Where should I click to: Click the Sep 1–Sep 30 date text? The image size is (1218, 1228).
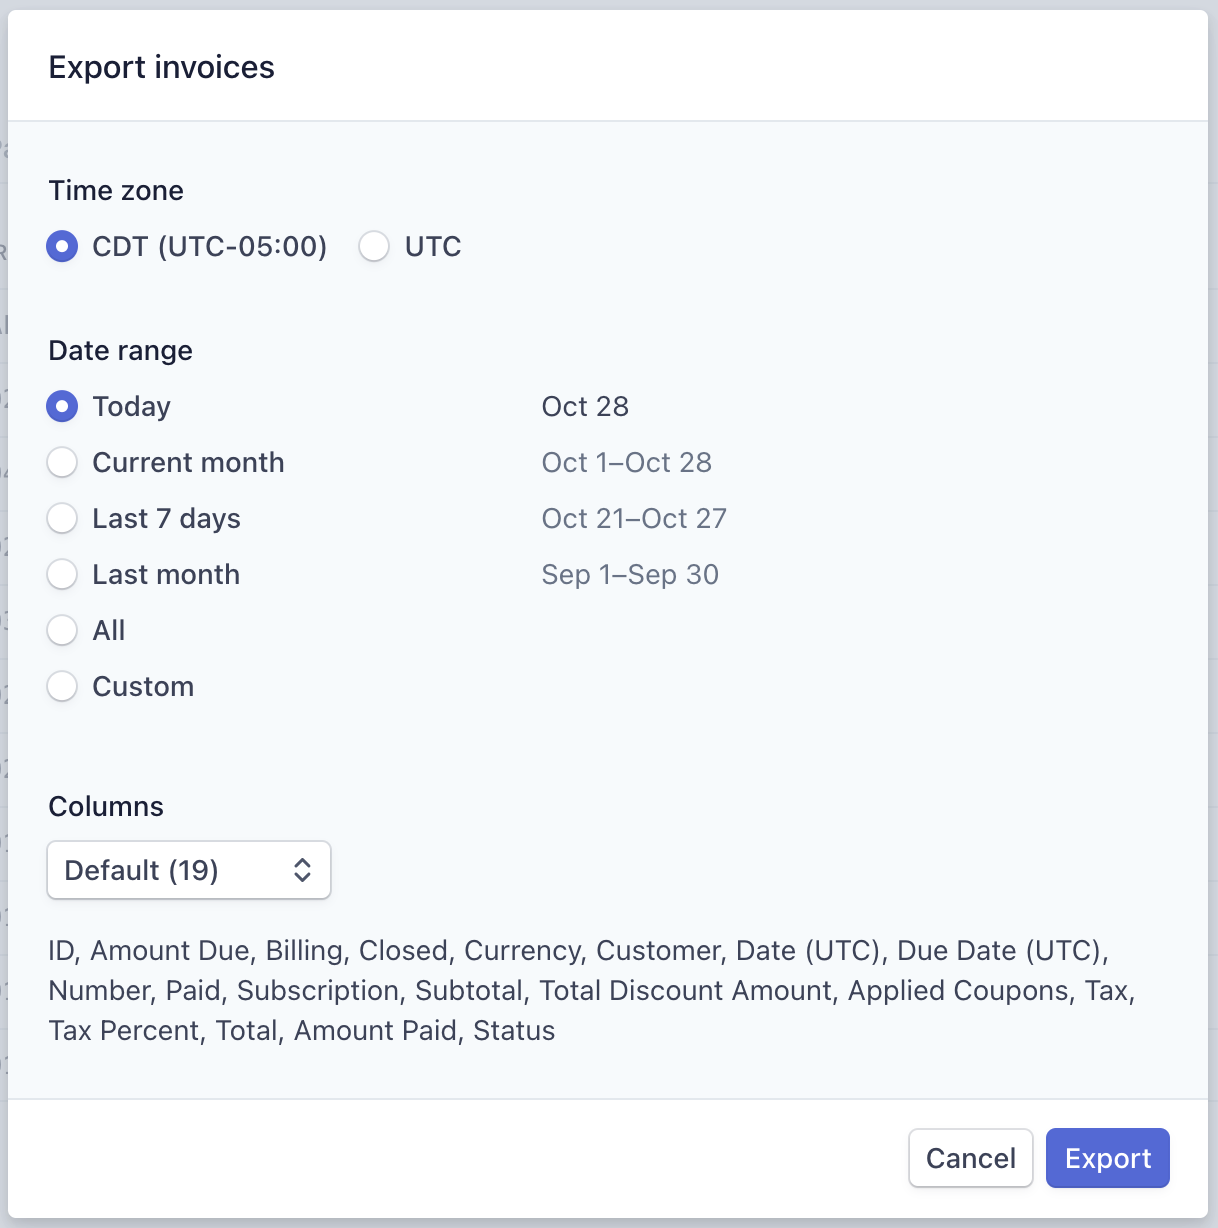click(630, 574)
